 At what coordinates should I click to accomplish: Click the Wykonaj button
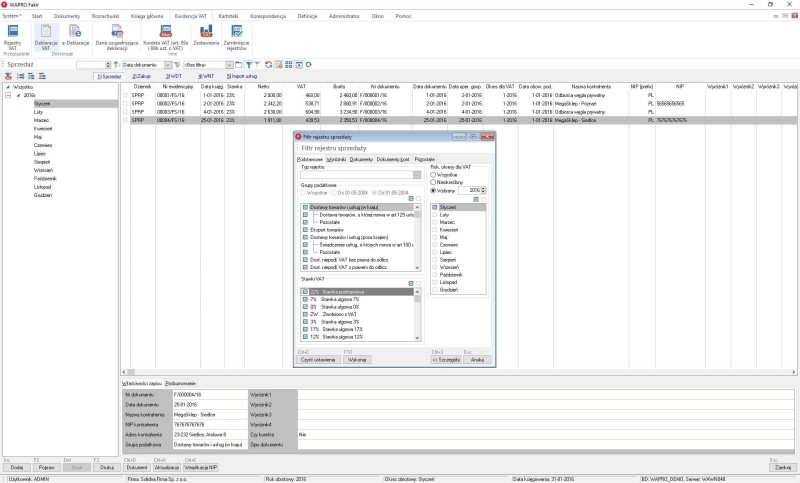(x=356, y=358)
